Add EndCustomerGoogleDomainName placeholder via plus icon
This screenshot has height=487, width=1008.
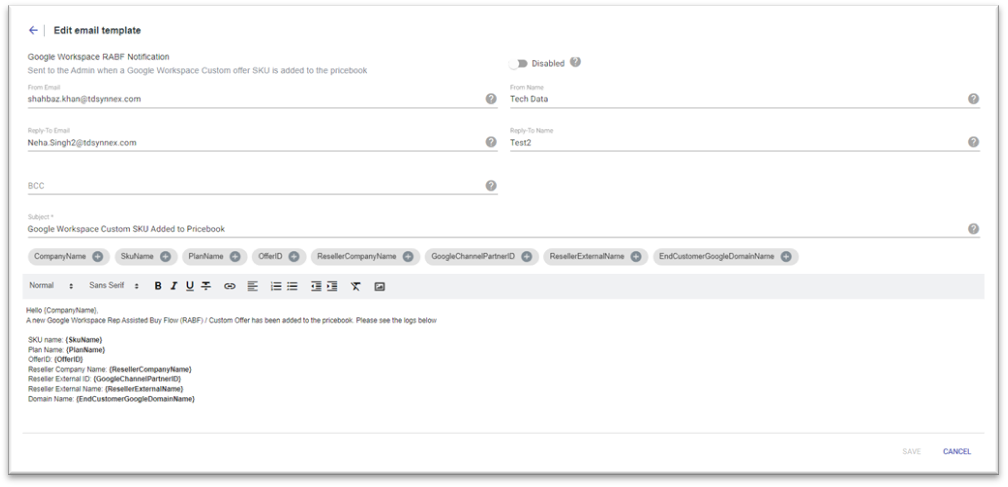tap(786, 256)
